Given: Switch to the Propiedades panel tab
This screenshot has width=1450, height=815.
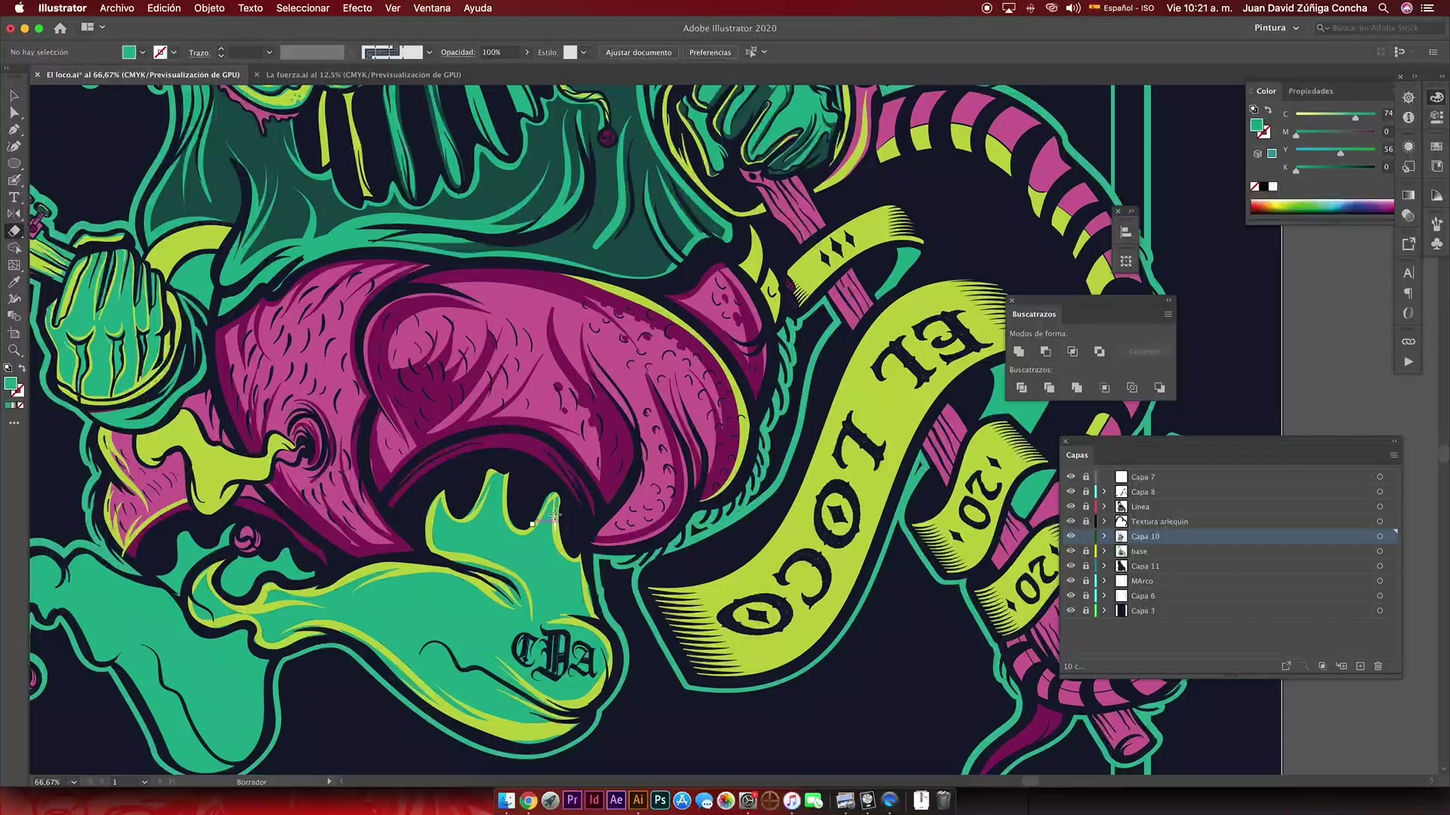Looking at the screenshot, I should point(1310,91).
